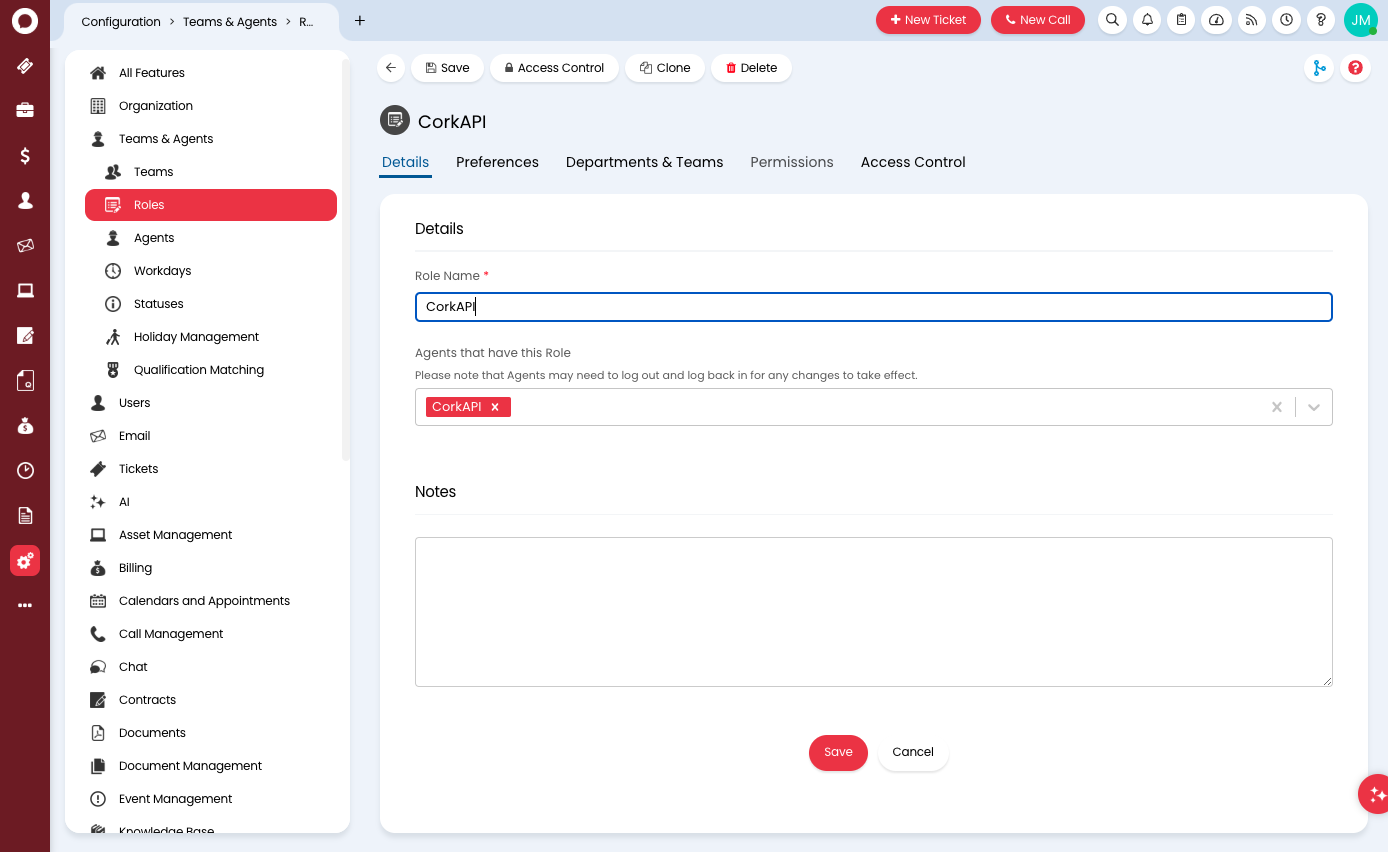
Task: Switch to the Preferences tab
Action: tap(497, 162)
